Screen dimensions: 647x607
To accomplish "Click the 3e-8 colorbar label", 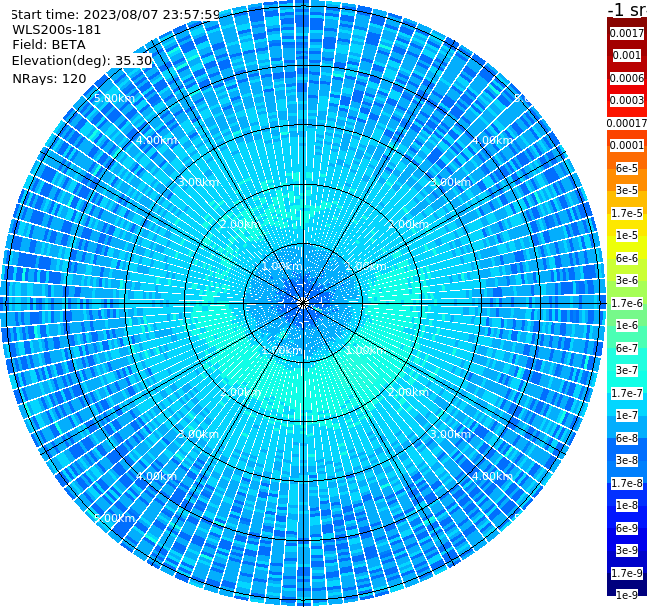I will click(x=627, y=460).
